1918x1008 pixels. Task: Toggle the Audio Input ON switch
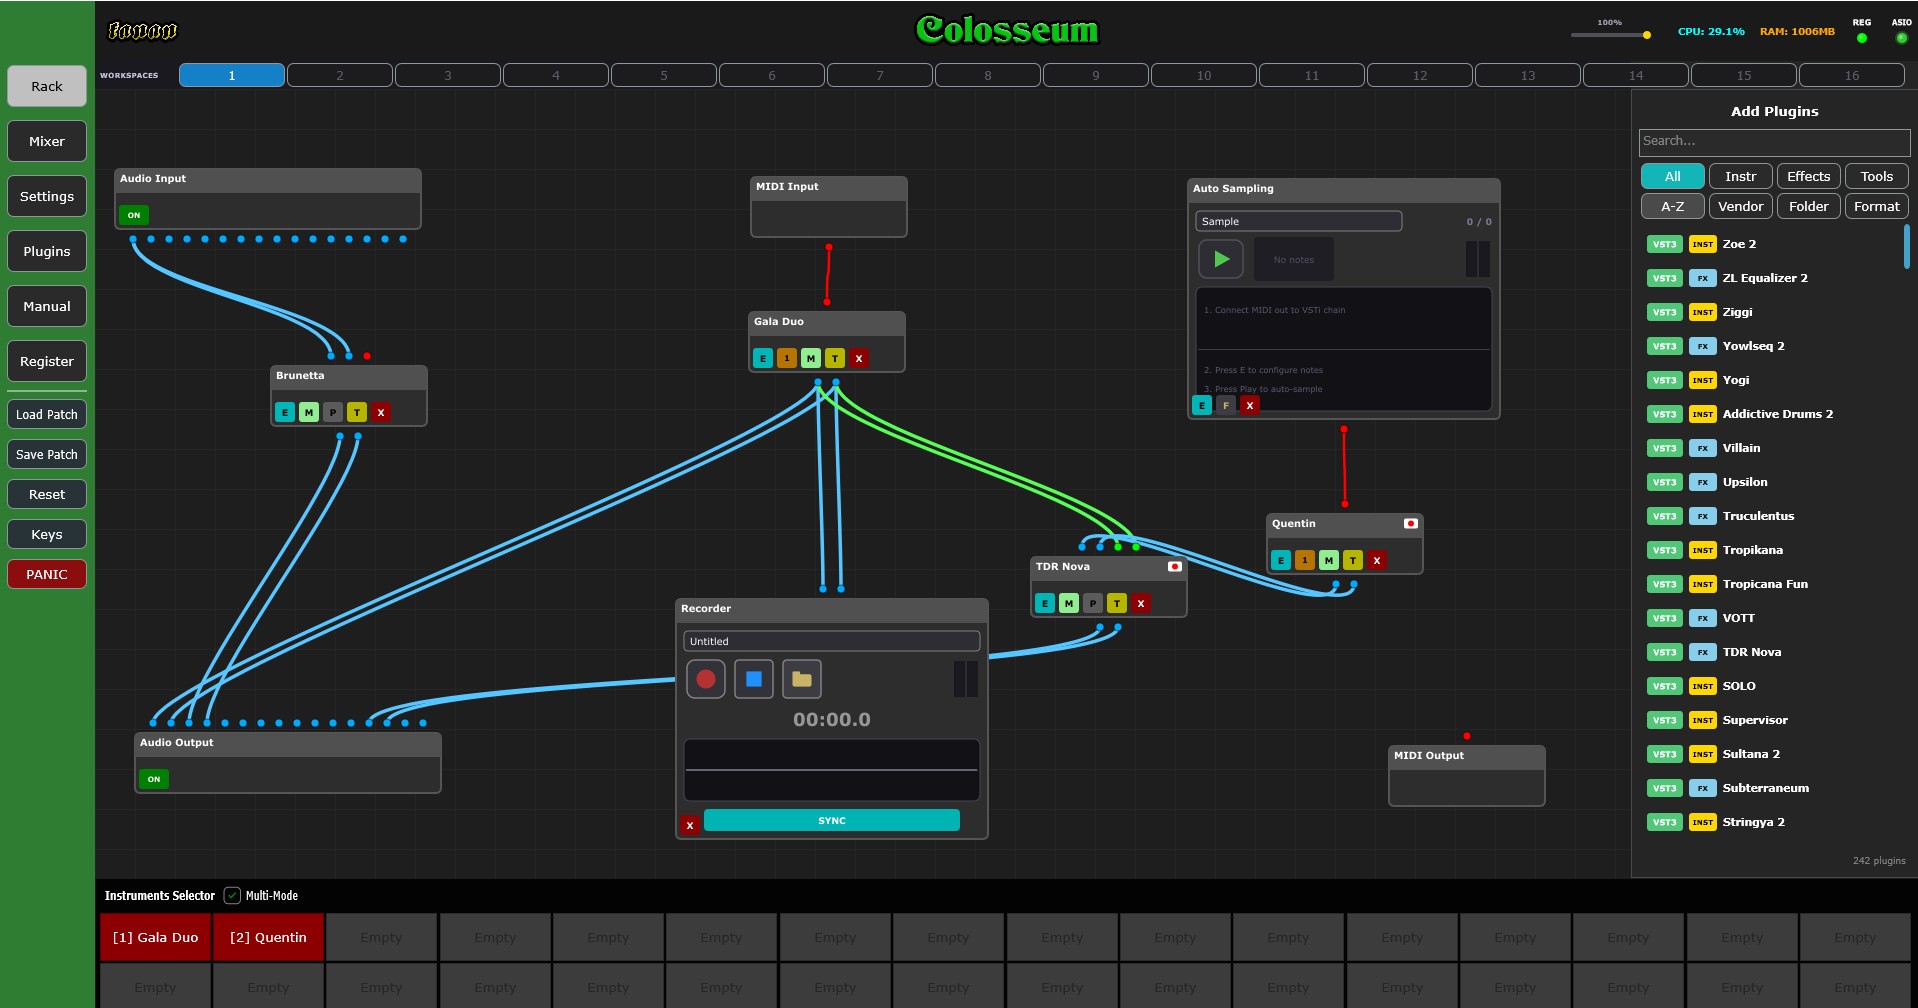tap(134, 215)
